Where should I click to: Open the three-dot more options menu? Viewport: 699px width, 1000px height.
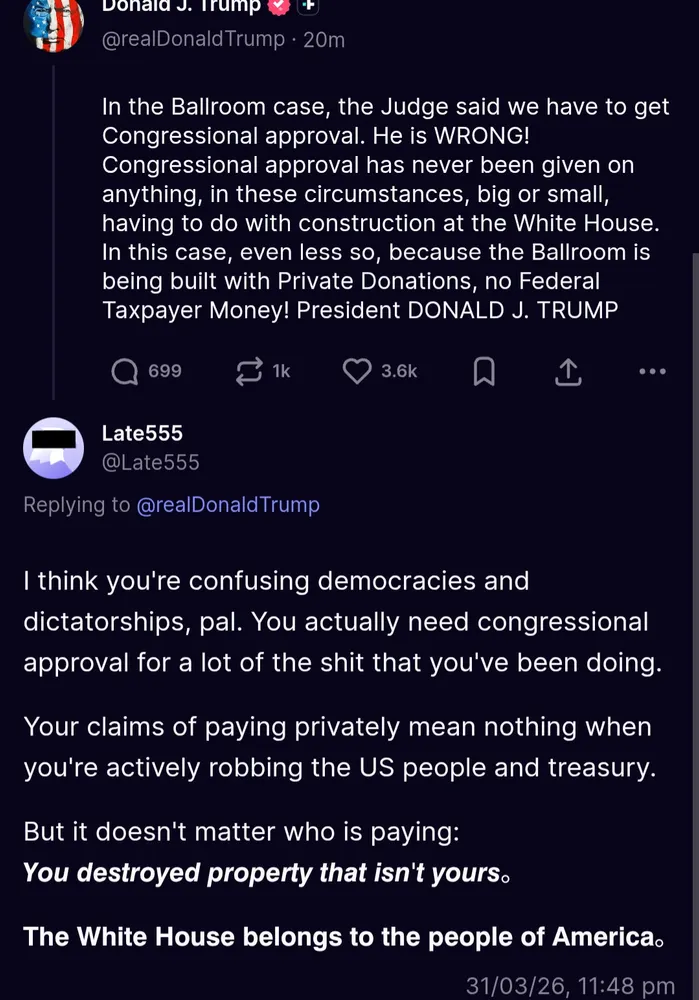click(652, 372)
